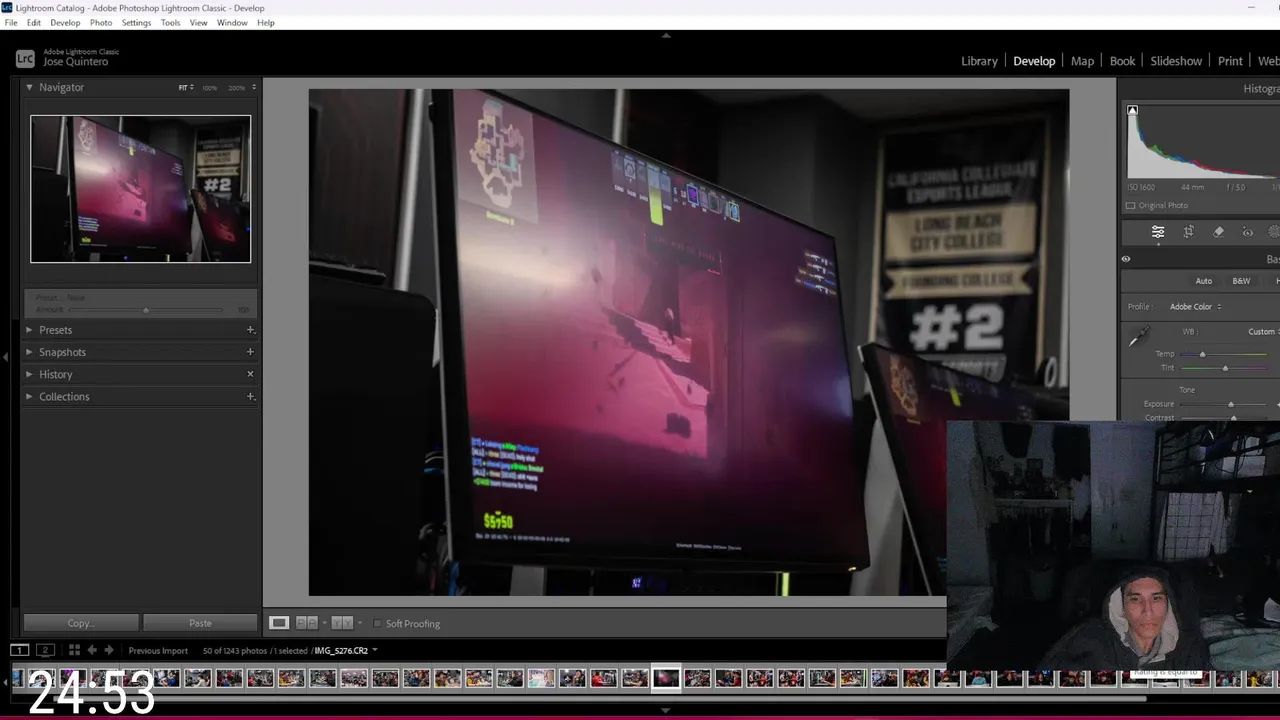Screen dimensions: 1280x720
Task: Click main window display icon 1
Action: click(x=20, y=650)
